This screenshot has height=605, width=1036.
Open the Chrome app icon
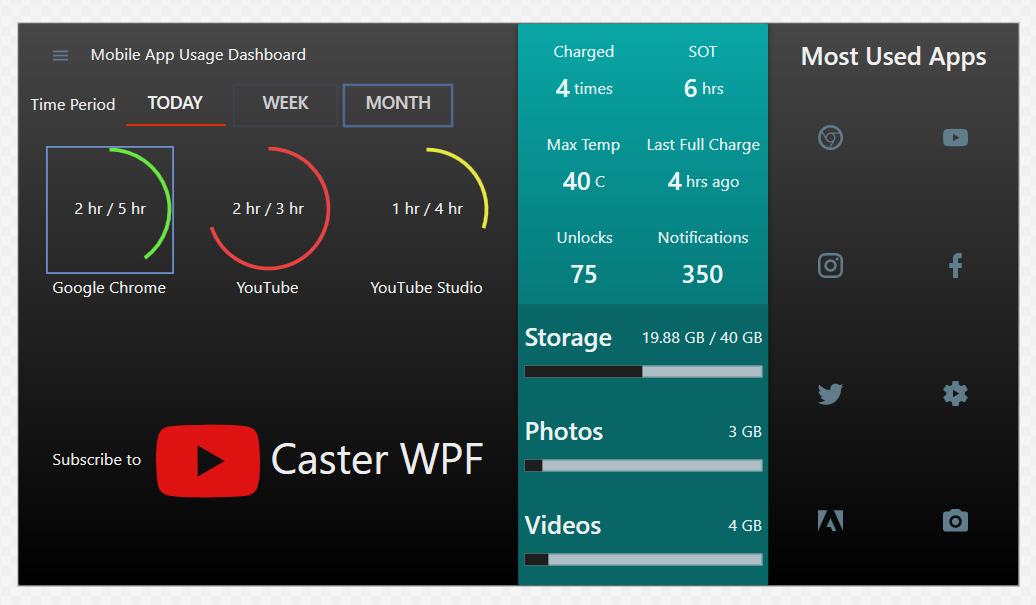[830, 137]
